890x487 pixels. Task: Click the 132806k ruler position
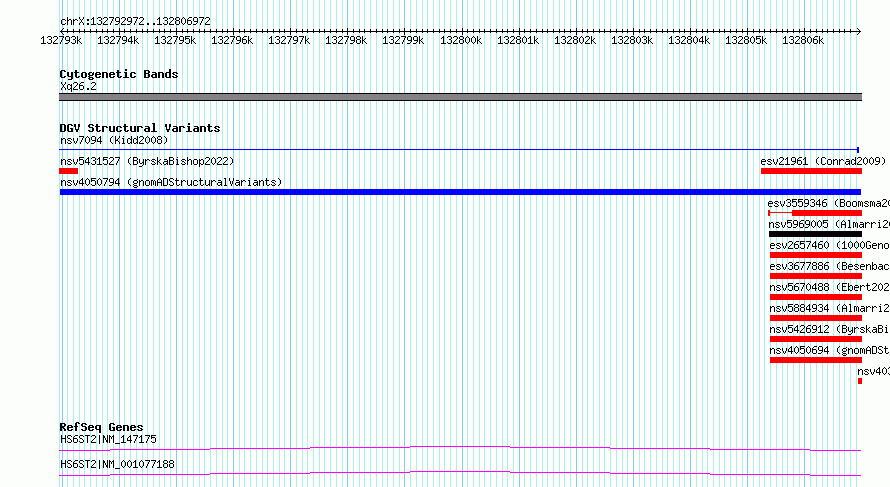point(803,40)
